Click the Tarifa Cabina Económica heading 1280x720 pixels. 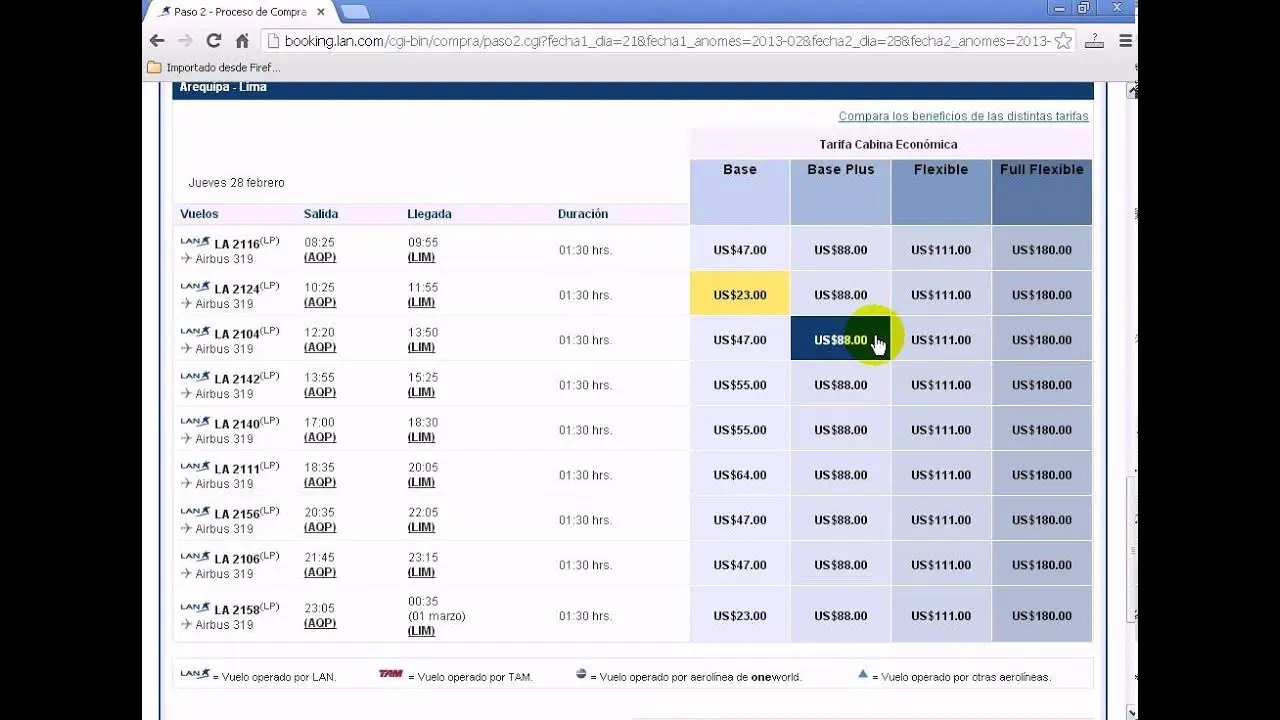(888, 144)
